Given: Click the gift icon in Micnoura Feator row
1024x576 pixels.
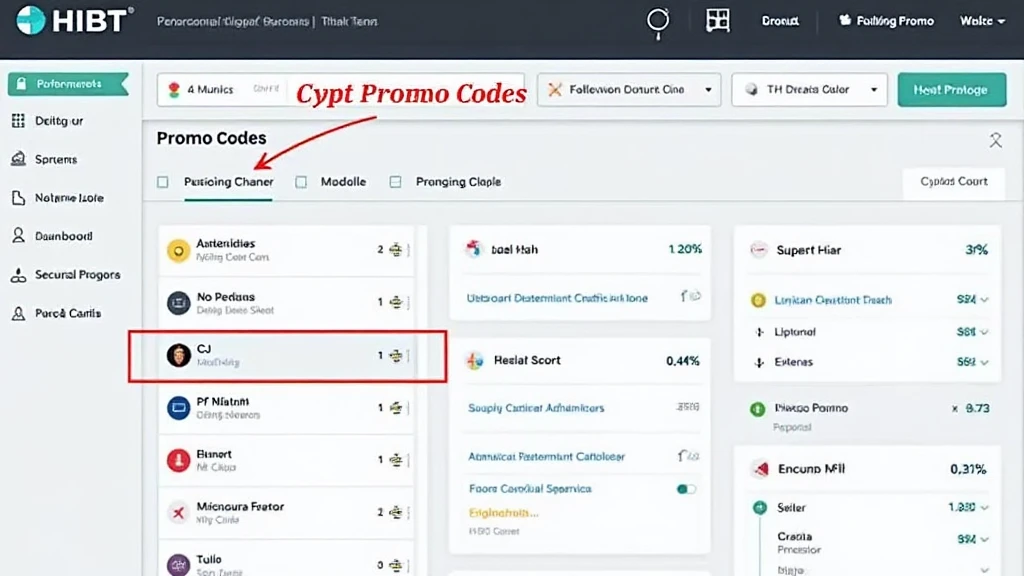Looking at the screenshot, I should tap(396, 512).
